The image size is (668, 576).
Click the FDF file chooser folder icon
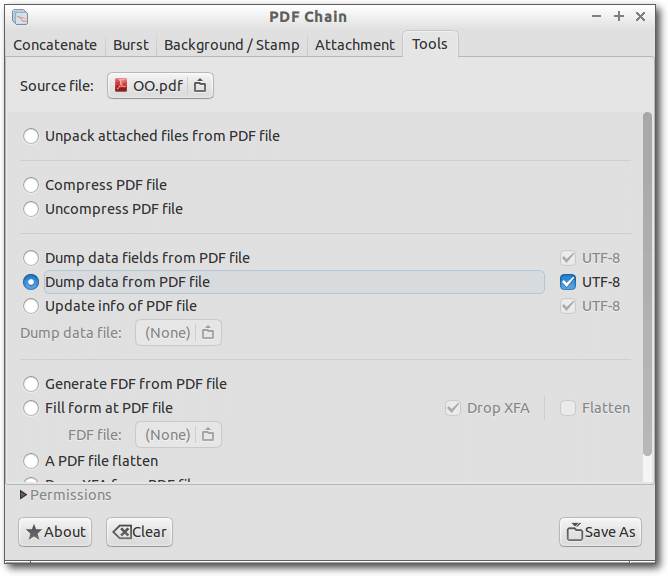coord(208,435)
